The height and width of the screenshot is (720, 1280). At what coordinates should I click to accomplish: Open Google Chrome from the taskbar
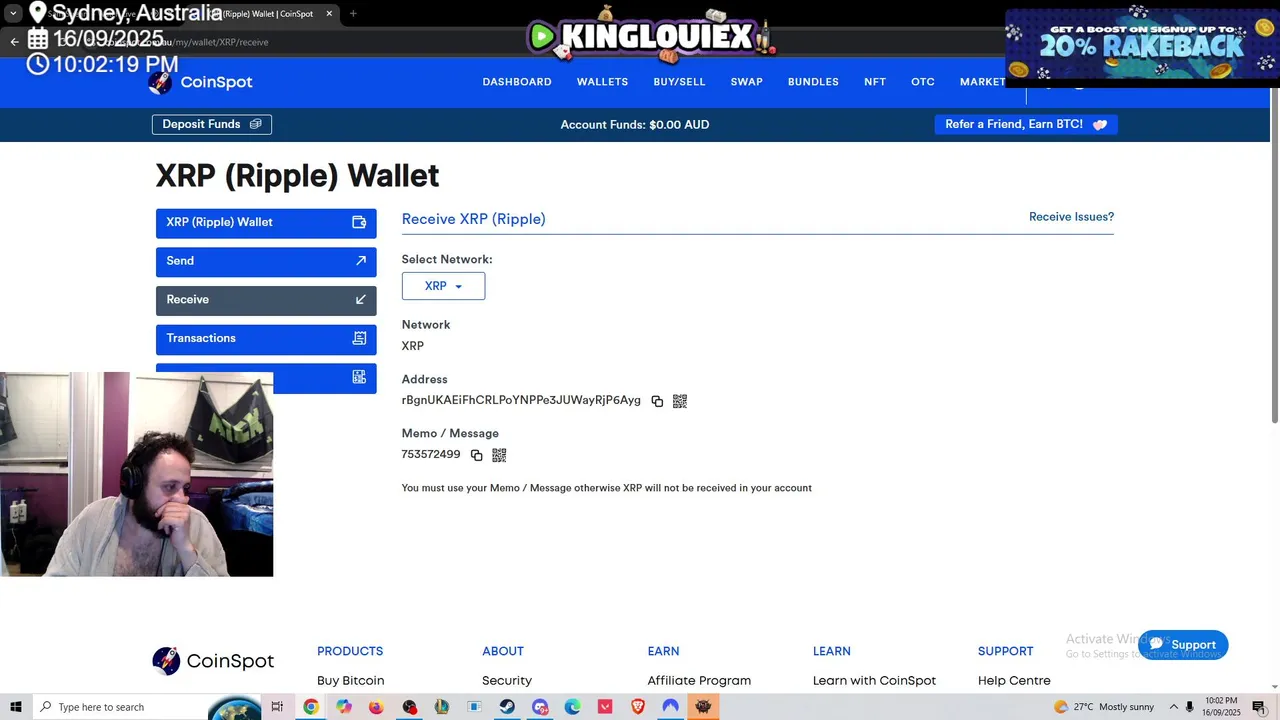pyautogui.click(x=311, y=707)
